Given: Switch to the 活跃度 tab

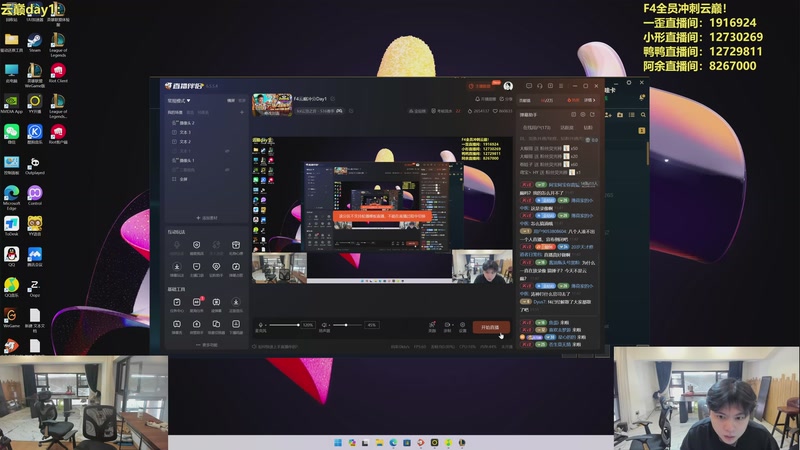Looking at the screenshot, I should pyautogui.click(x=567, y=128).
